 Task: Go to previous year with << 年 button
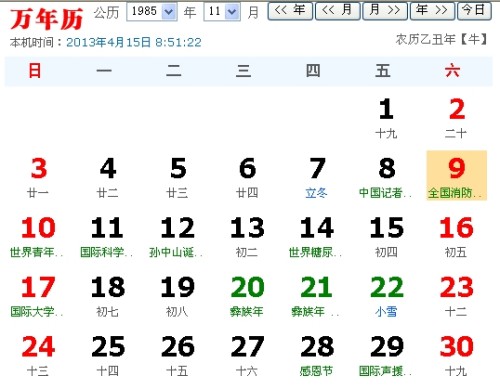[290, 11]
